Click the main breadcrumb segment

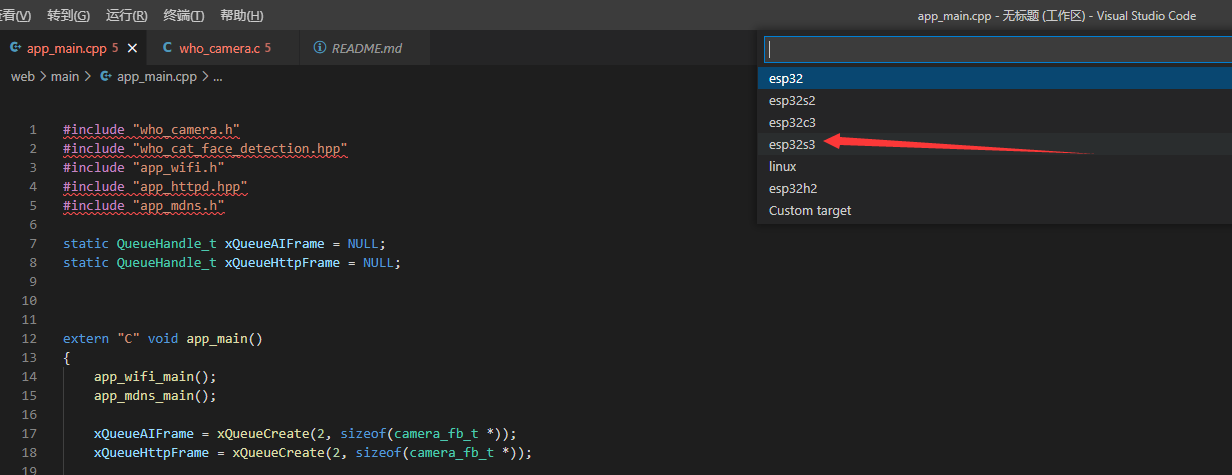coord(65,76)
